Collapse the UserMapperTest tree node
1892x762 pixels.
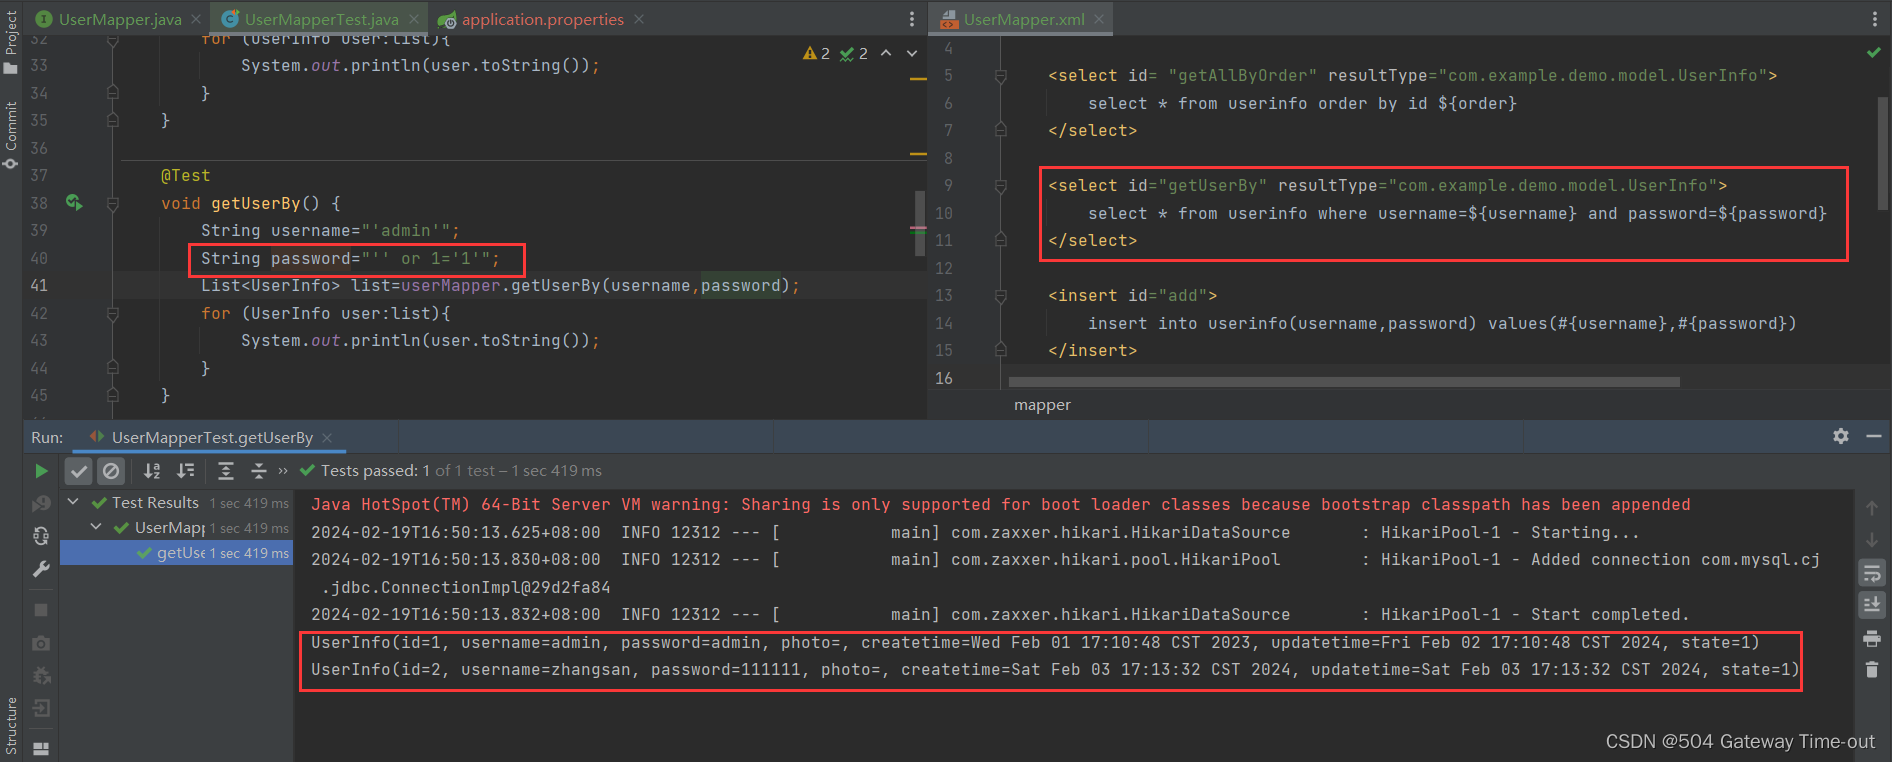coord(96,527)
